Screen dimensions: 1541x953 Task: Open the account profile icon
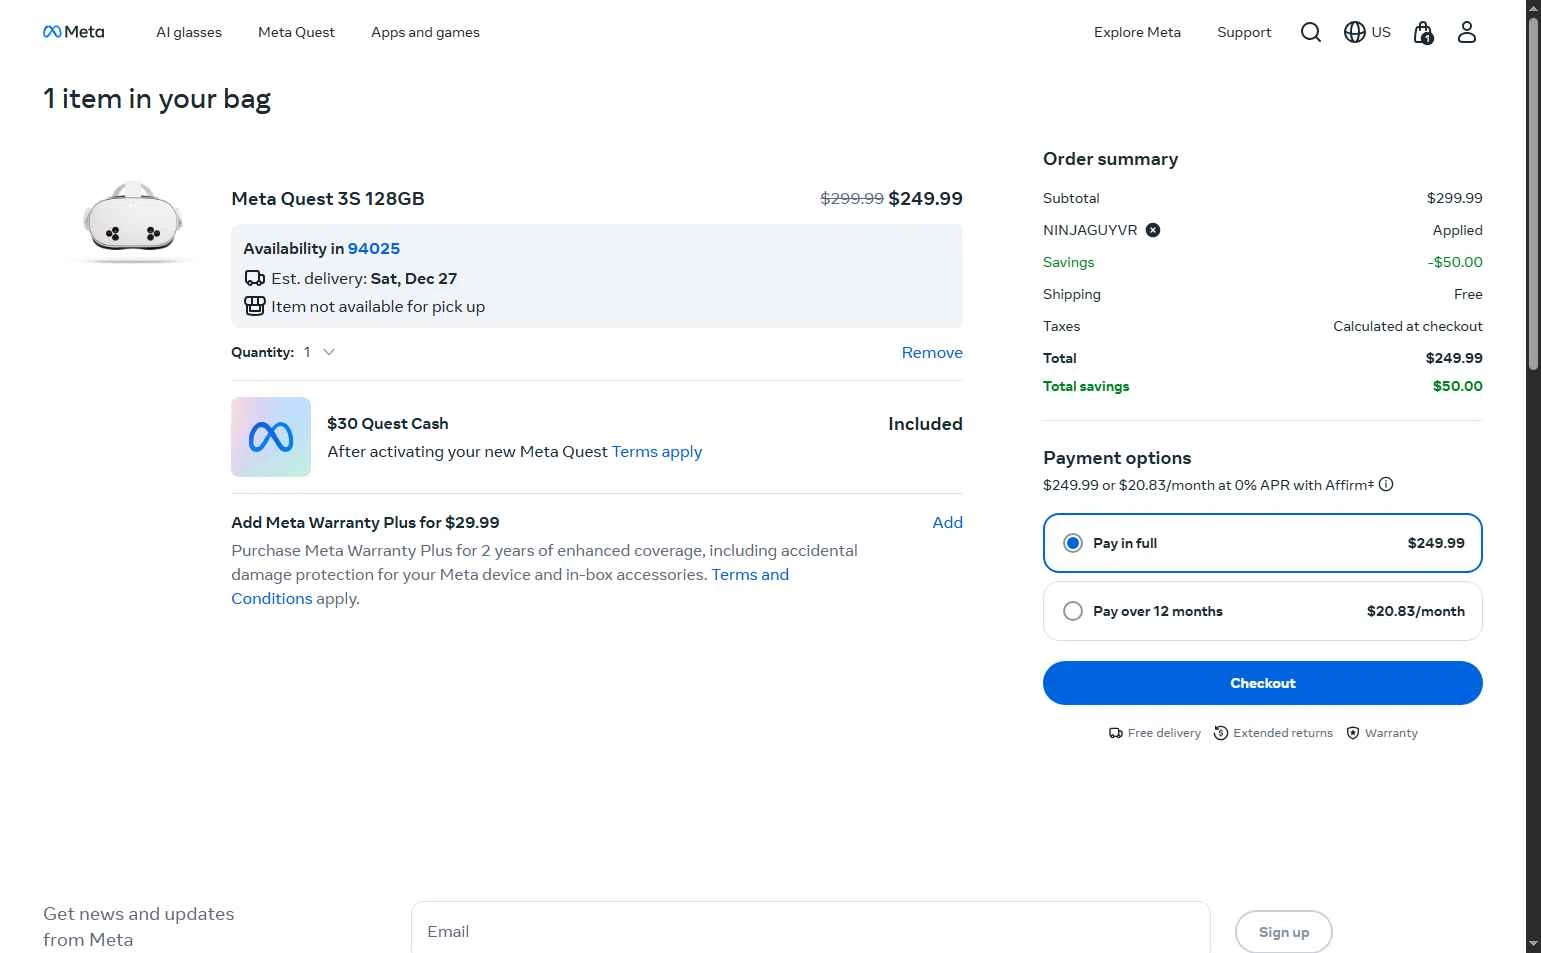[1467, 32]
